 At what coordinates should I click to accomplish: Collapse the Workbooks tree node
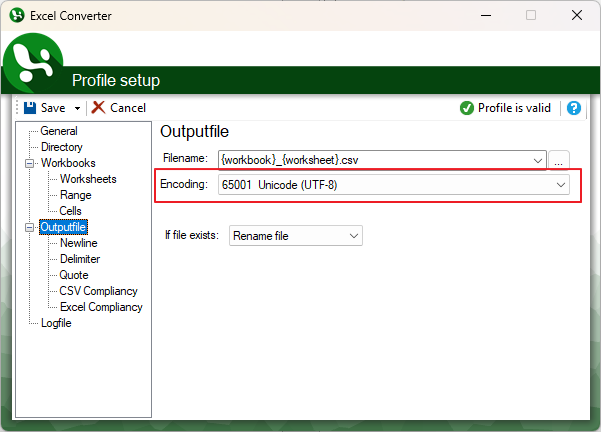[29, 163]
